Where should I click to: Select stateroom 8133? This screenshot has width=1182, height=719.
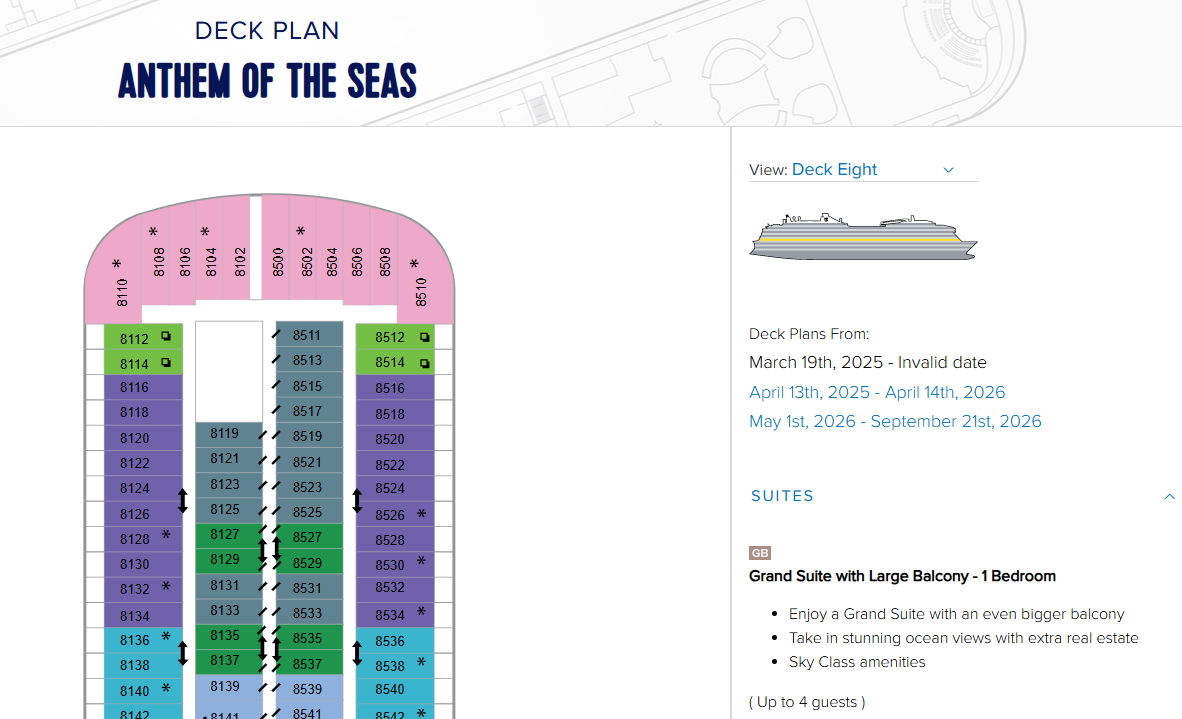(228, 610)
